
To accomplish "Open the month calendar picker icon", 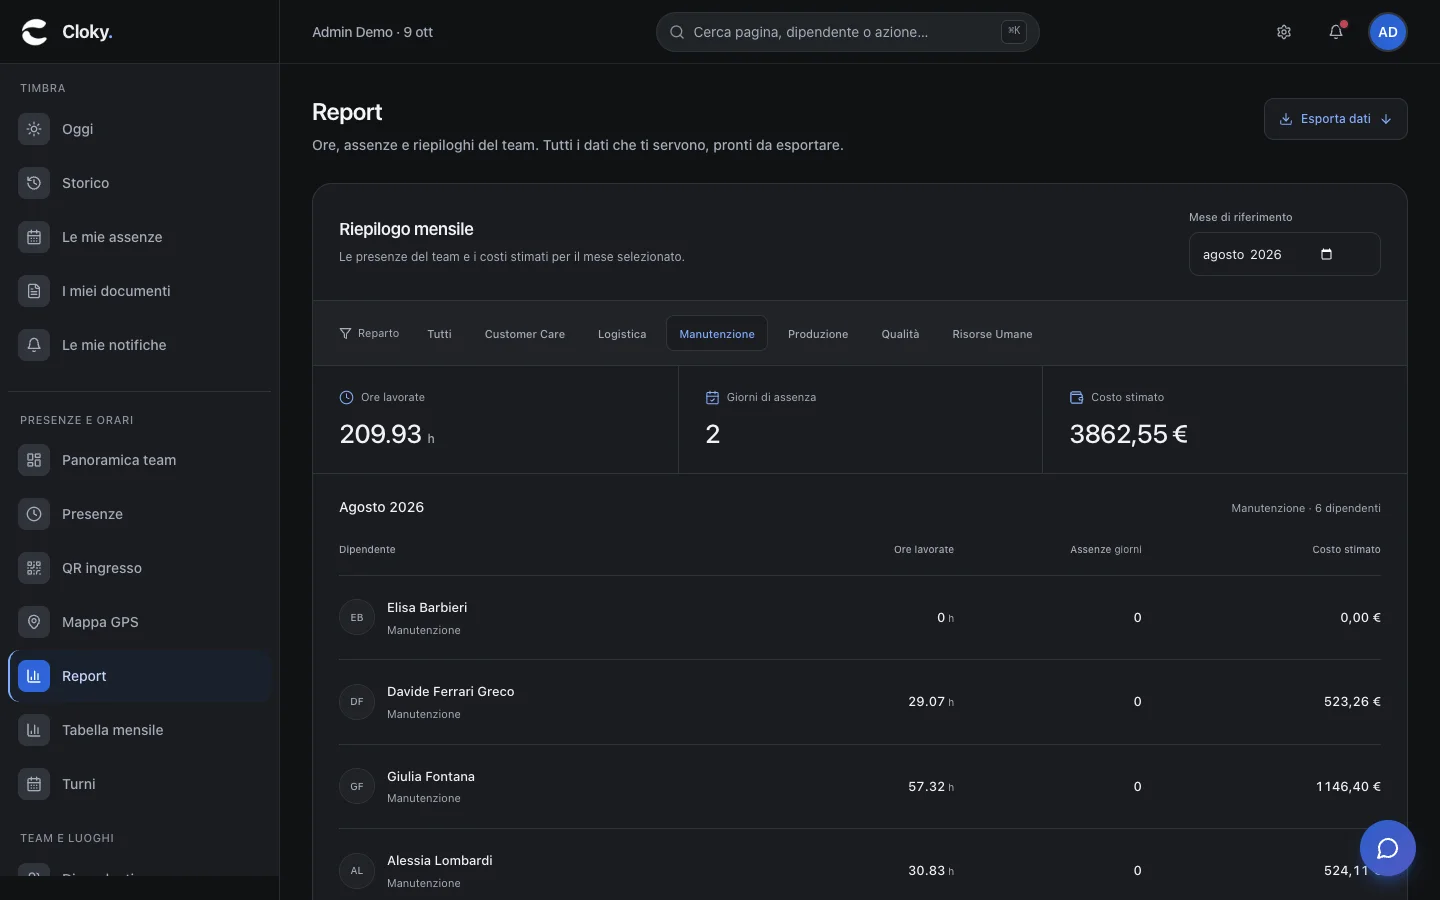I will (x=1326, y=254).
